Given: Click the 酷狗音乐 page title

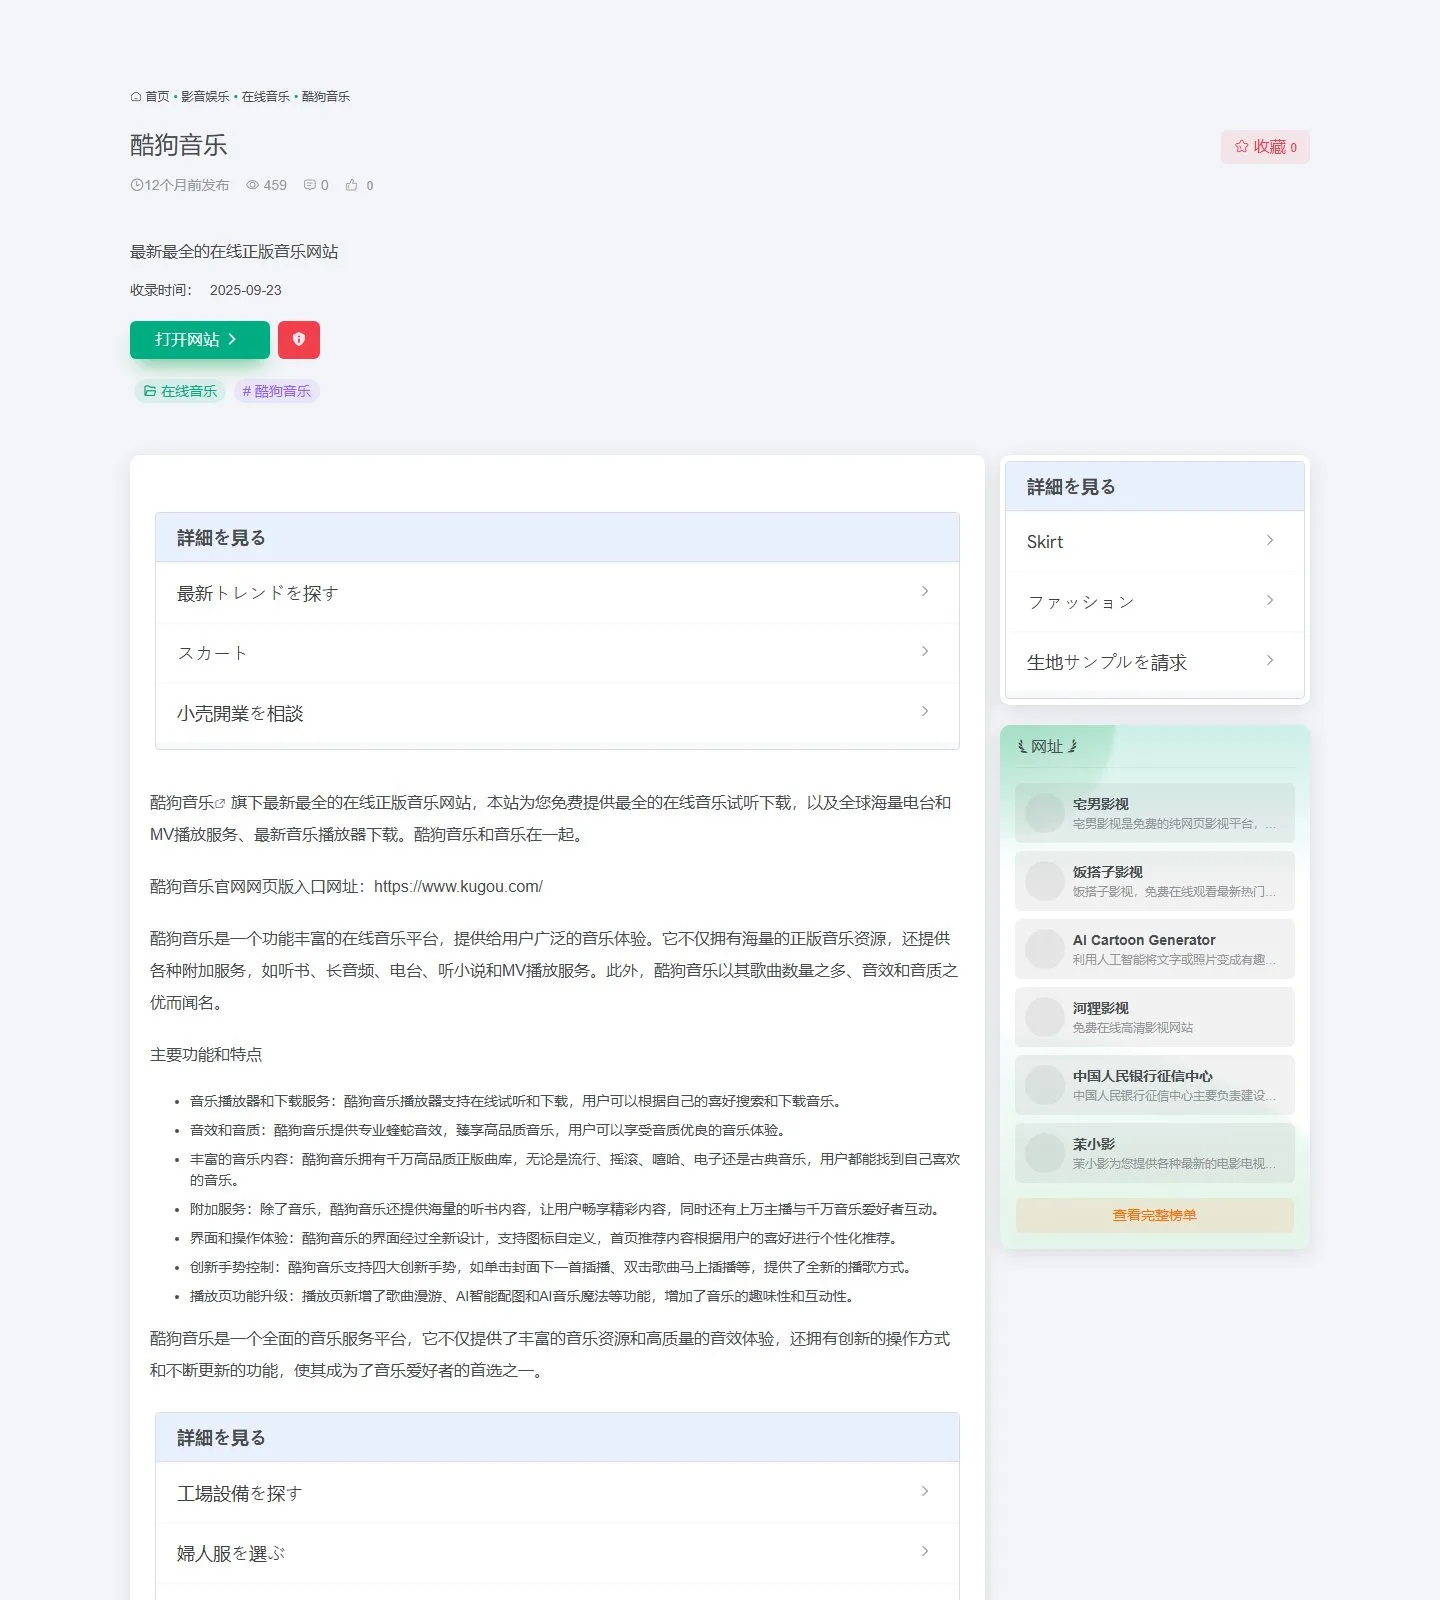Looking at the screenshot, I should 179,145.
